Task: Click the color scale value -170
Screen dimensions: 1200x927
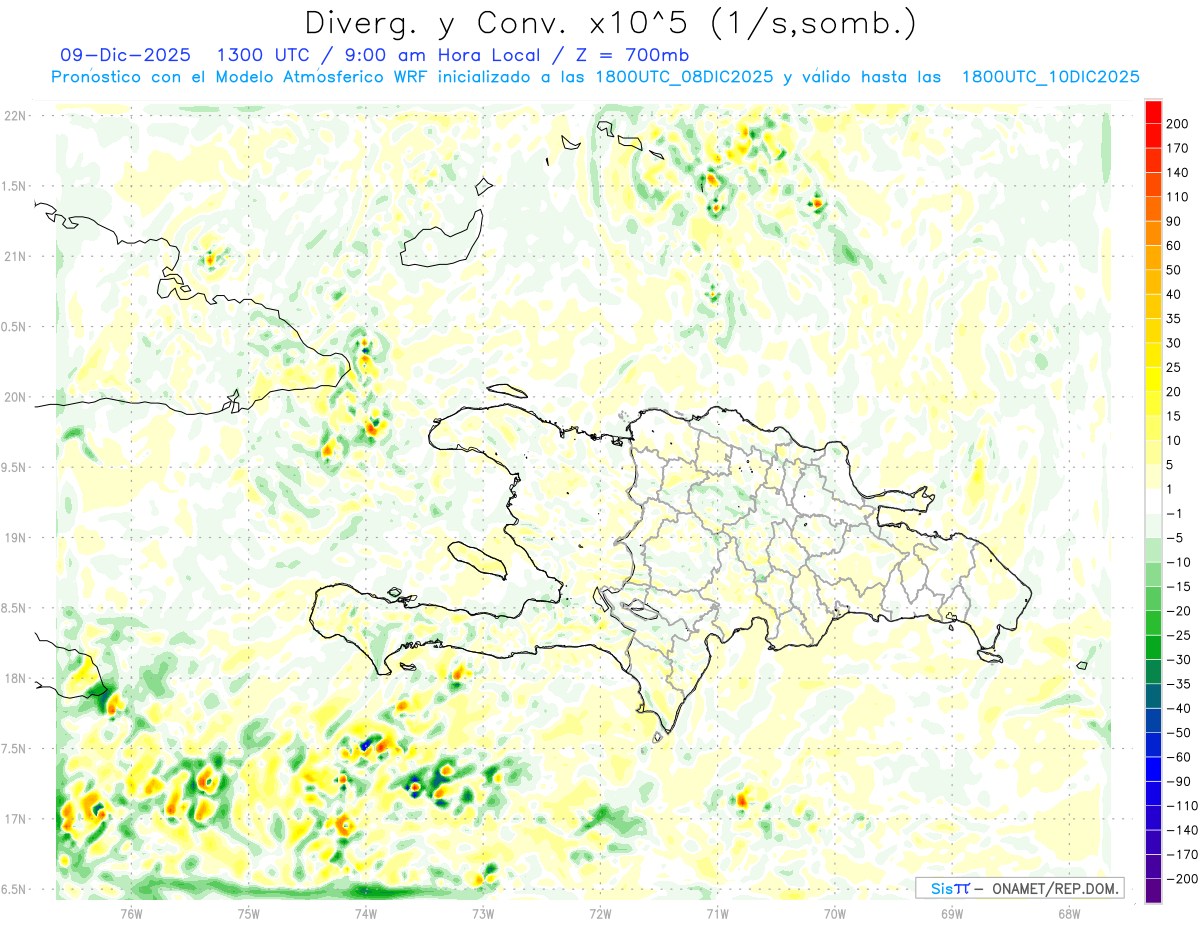Action: pyautogui.click(x=1184, y=854)
